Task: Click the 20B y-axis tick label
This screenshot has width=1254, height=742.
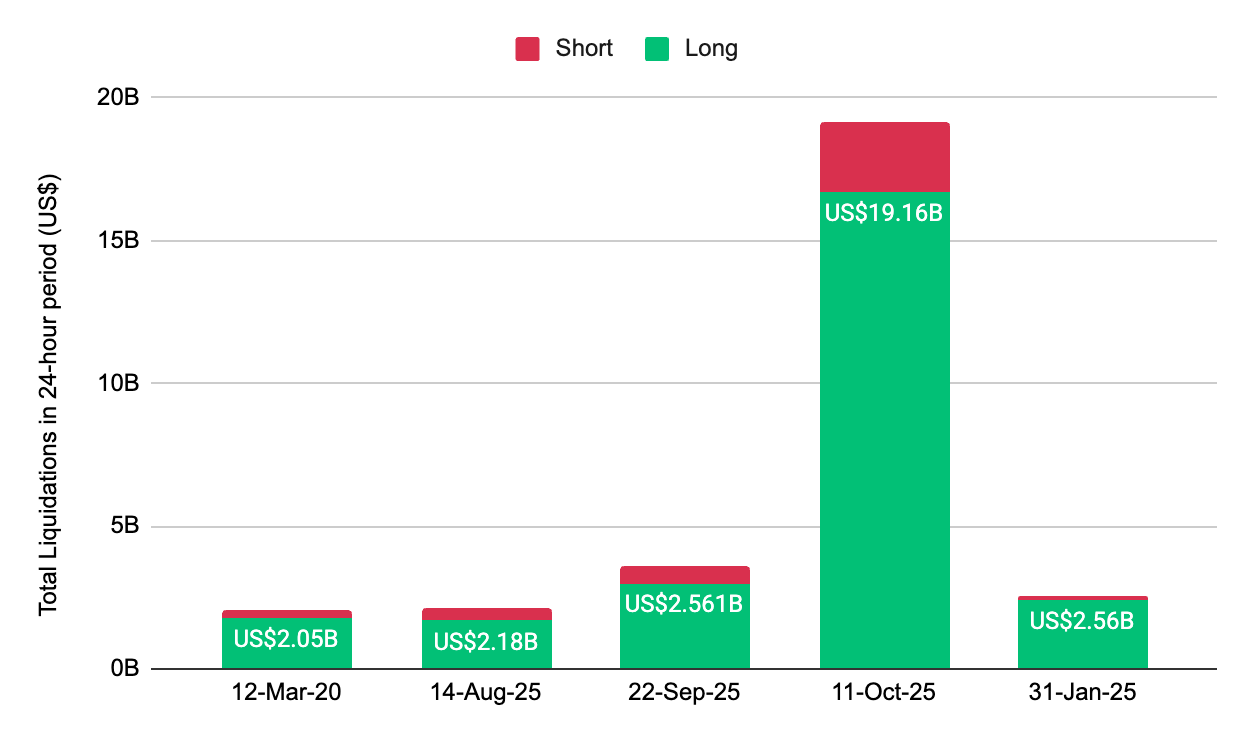Action: (118, 98)
